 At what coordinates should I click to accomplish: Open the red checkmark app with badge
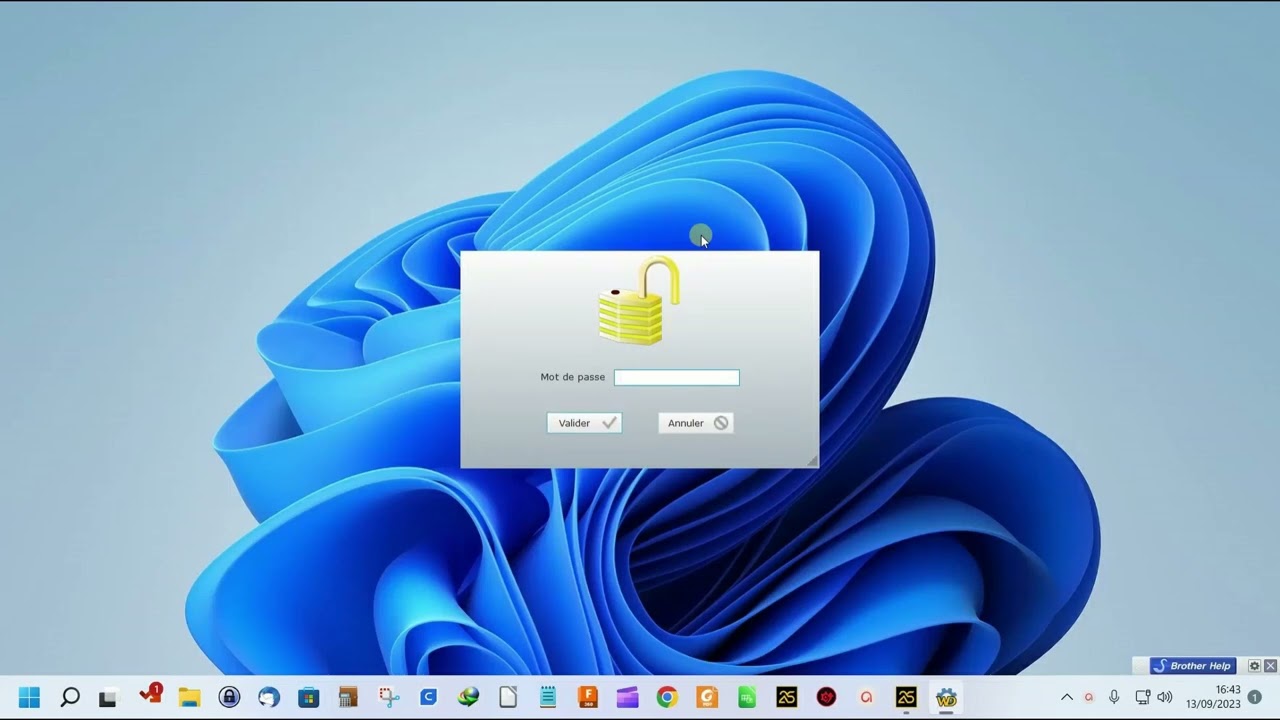point(150,695)
